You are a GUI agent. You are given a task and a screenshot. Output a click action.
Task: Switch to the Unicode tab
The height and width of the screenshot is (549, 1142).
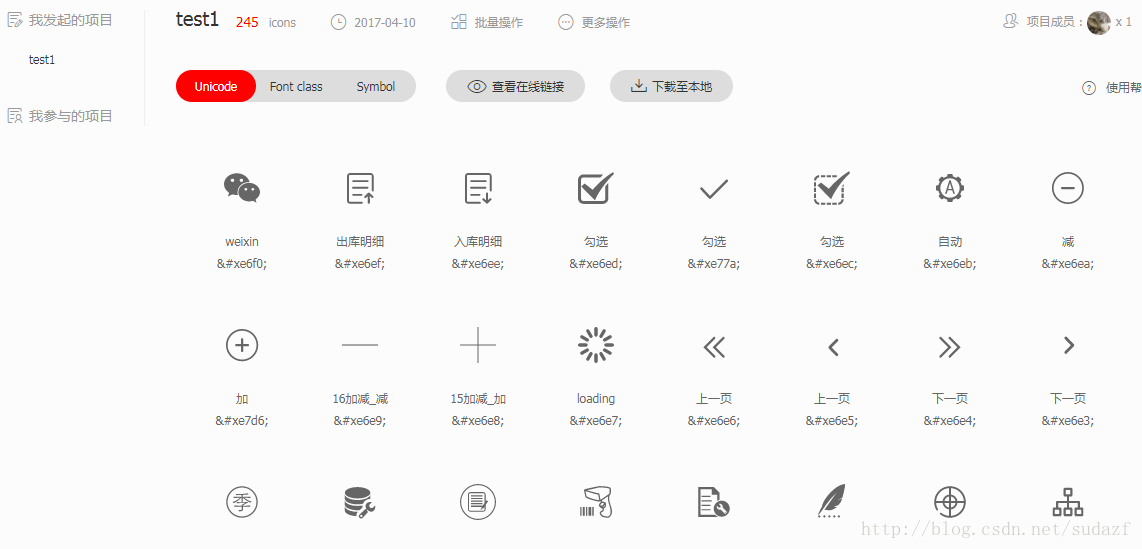click(x=216, y=87)
